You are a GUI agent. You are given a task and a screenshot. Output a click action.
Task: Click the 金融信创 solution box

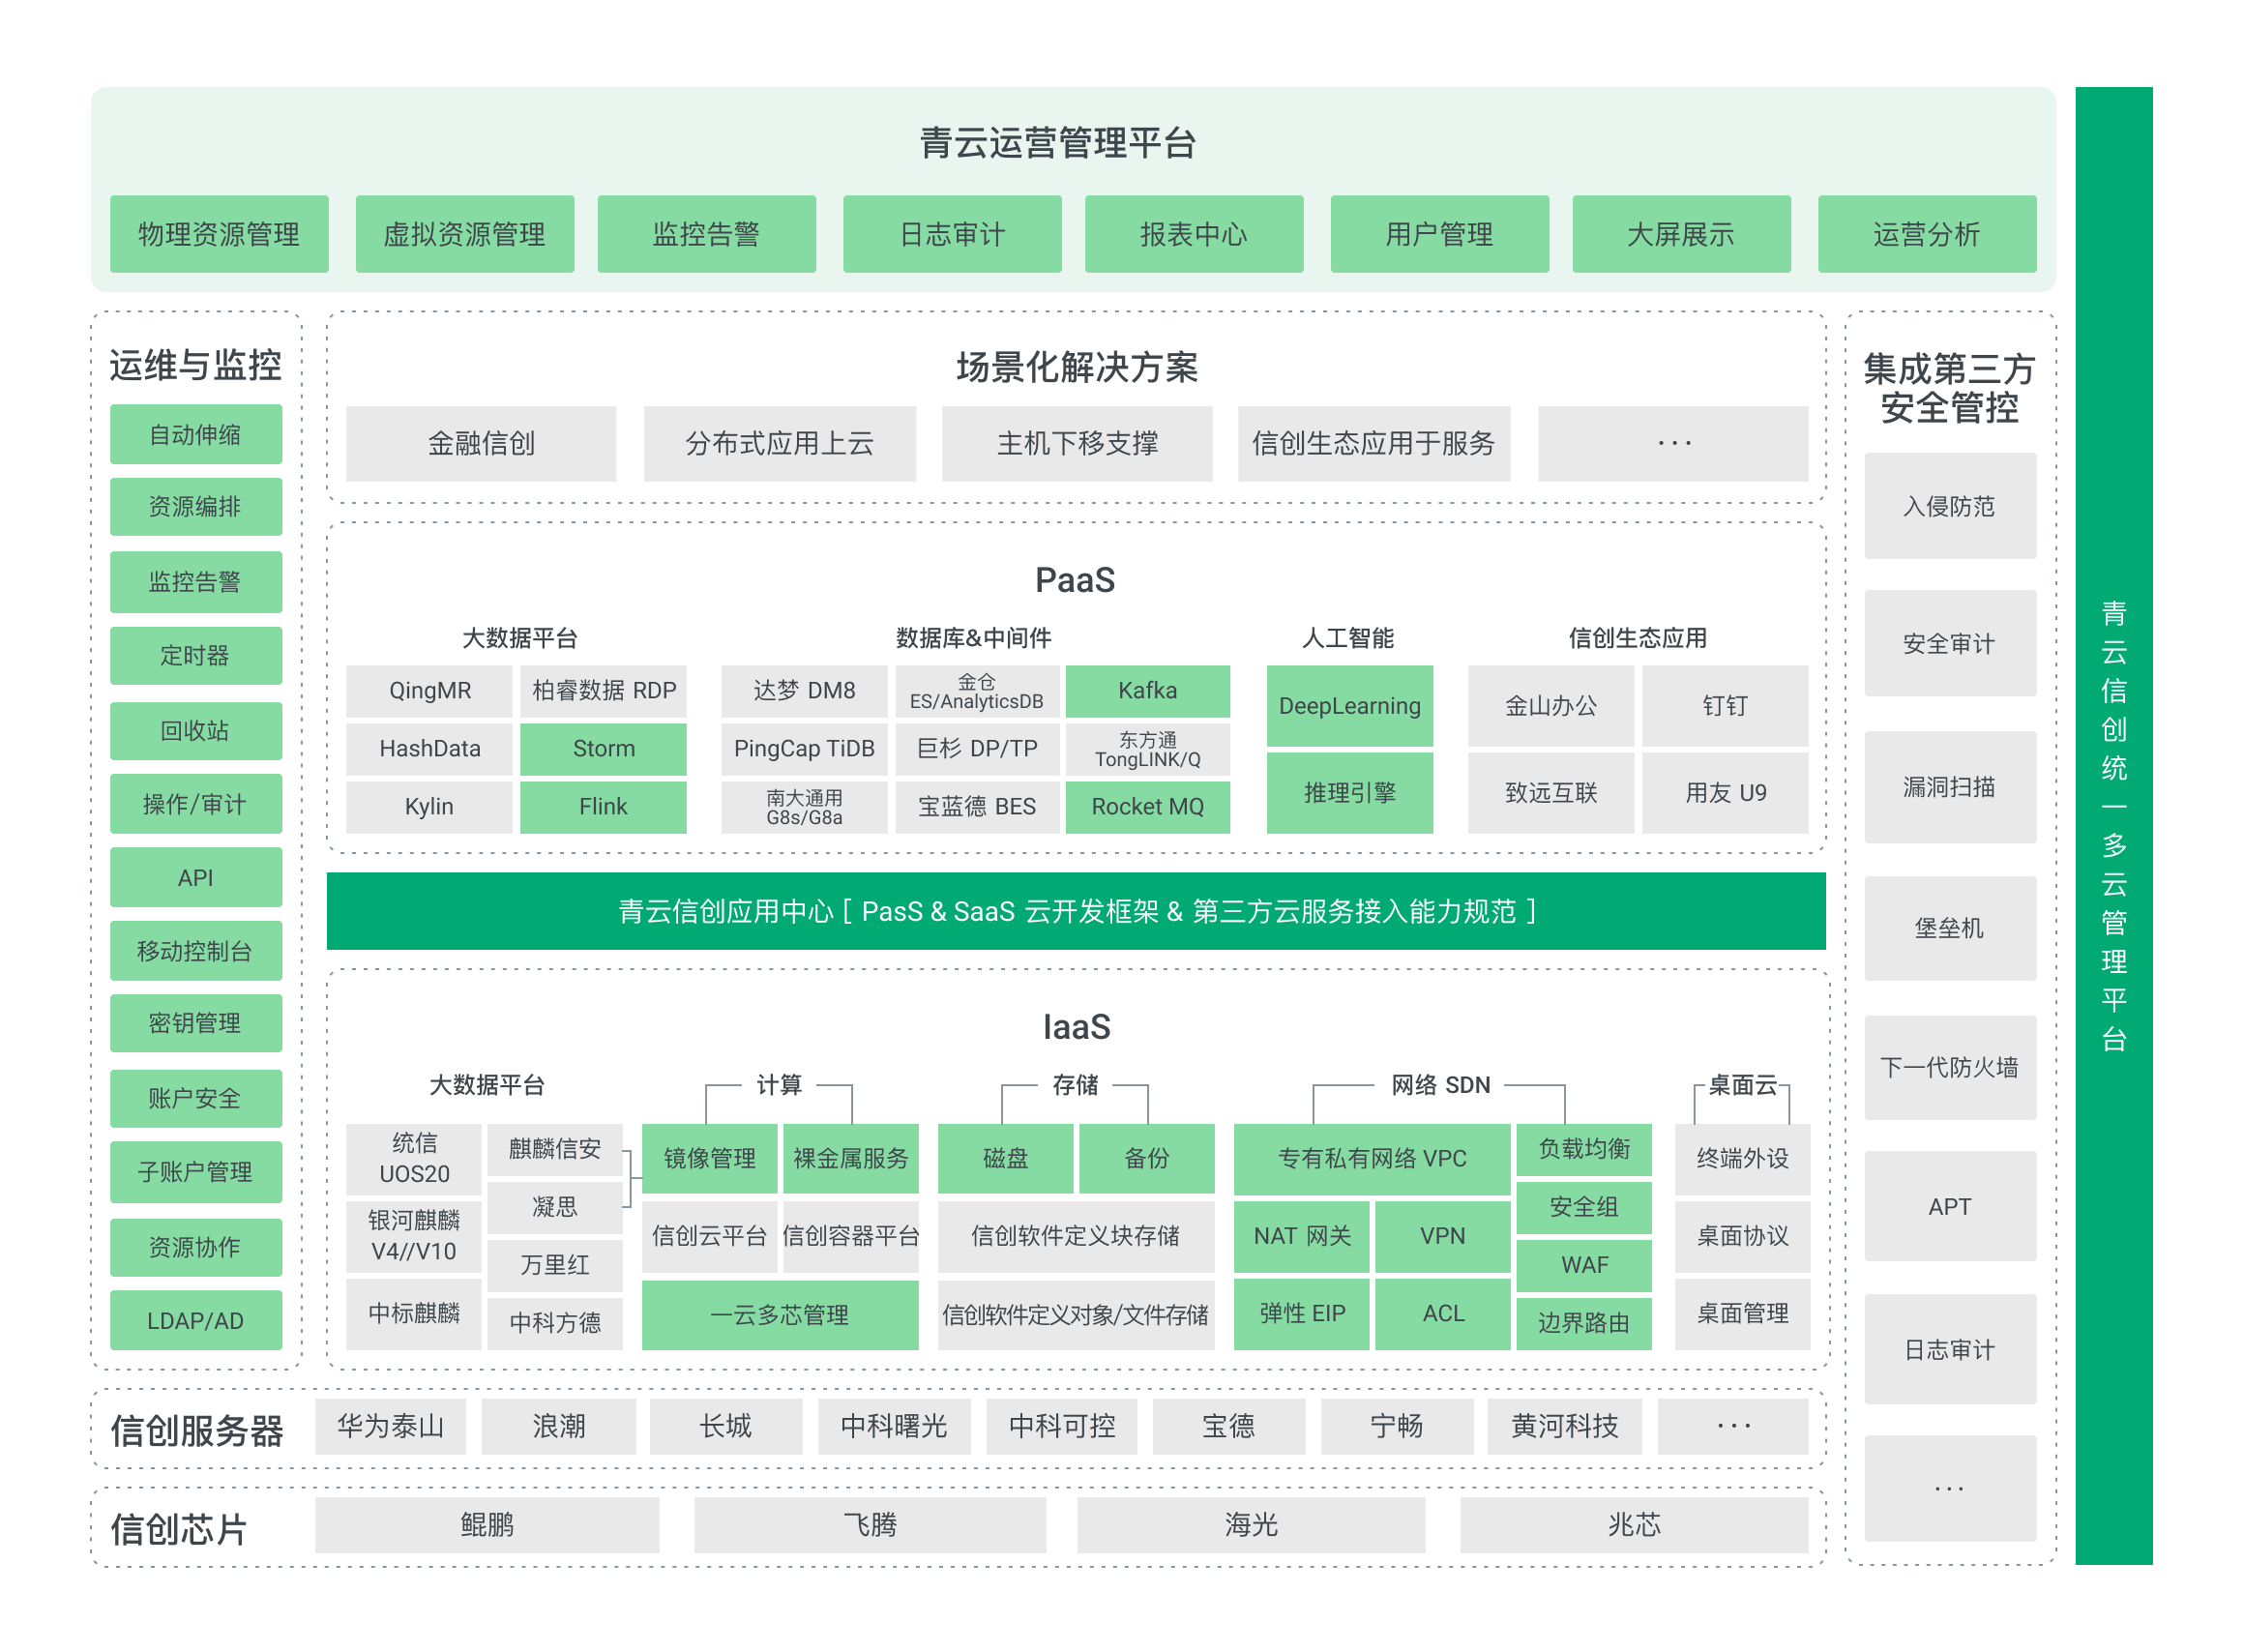coord(481,443)
